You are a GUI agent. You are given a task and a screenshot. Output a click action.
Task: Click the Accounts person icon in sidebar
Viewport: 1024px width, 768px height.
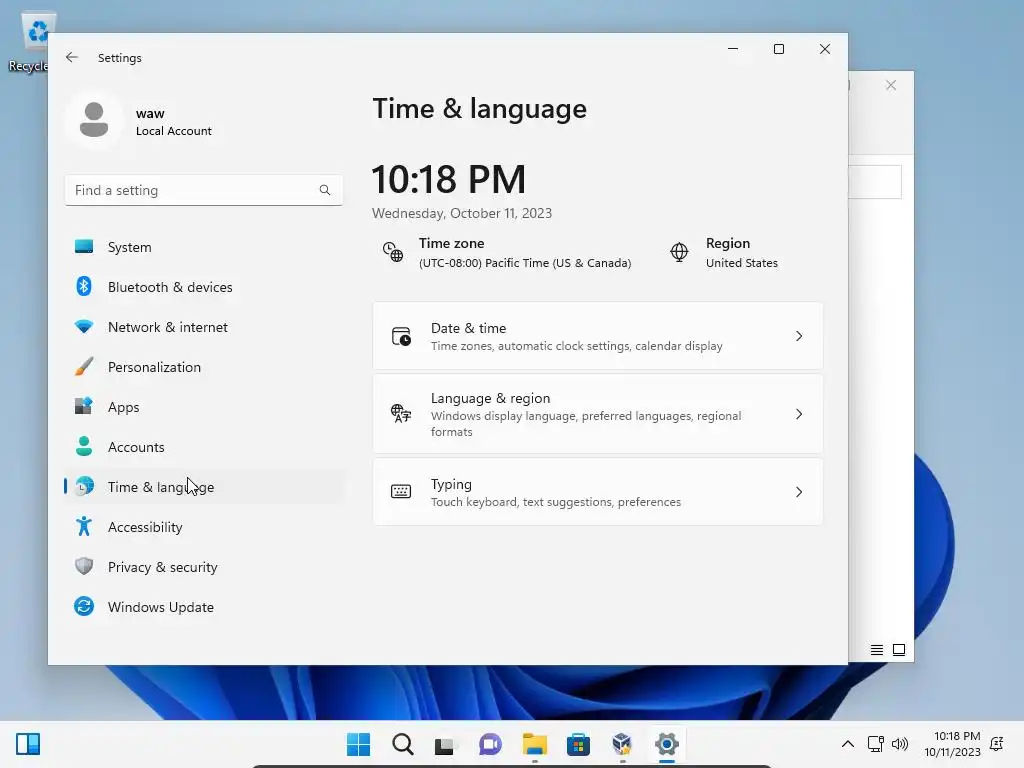(84, 446)
